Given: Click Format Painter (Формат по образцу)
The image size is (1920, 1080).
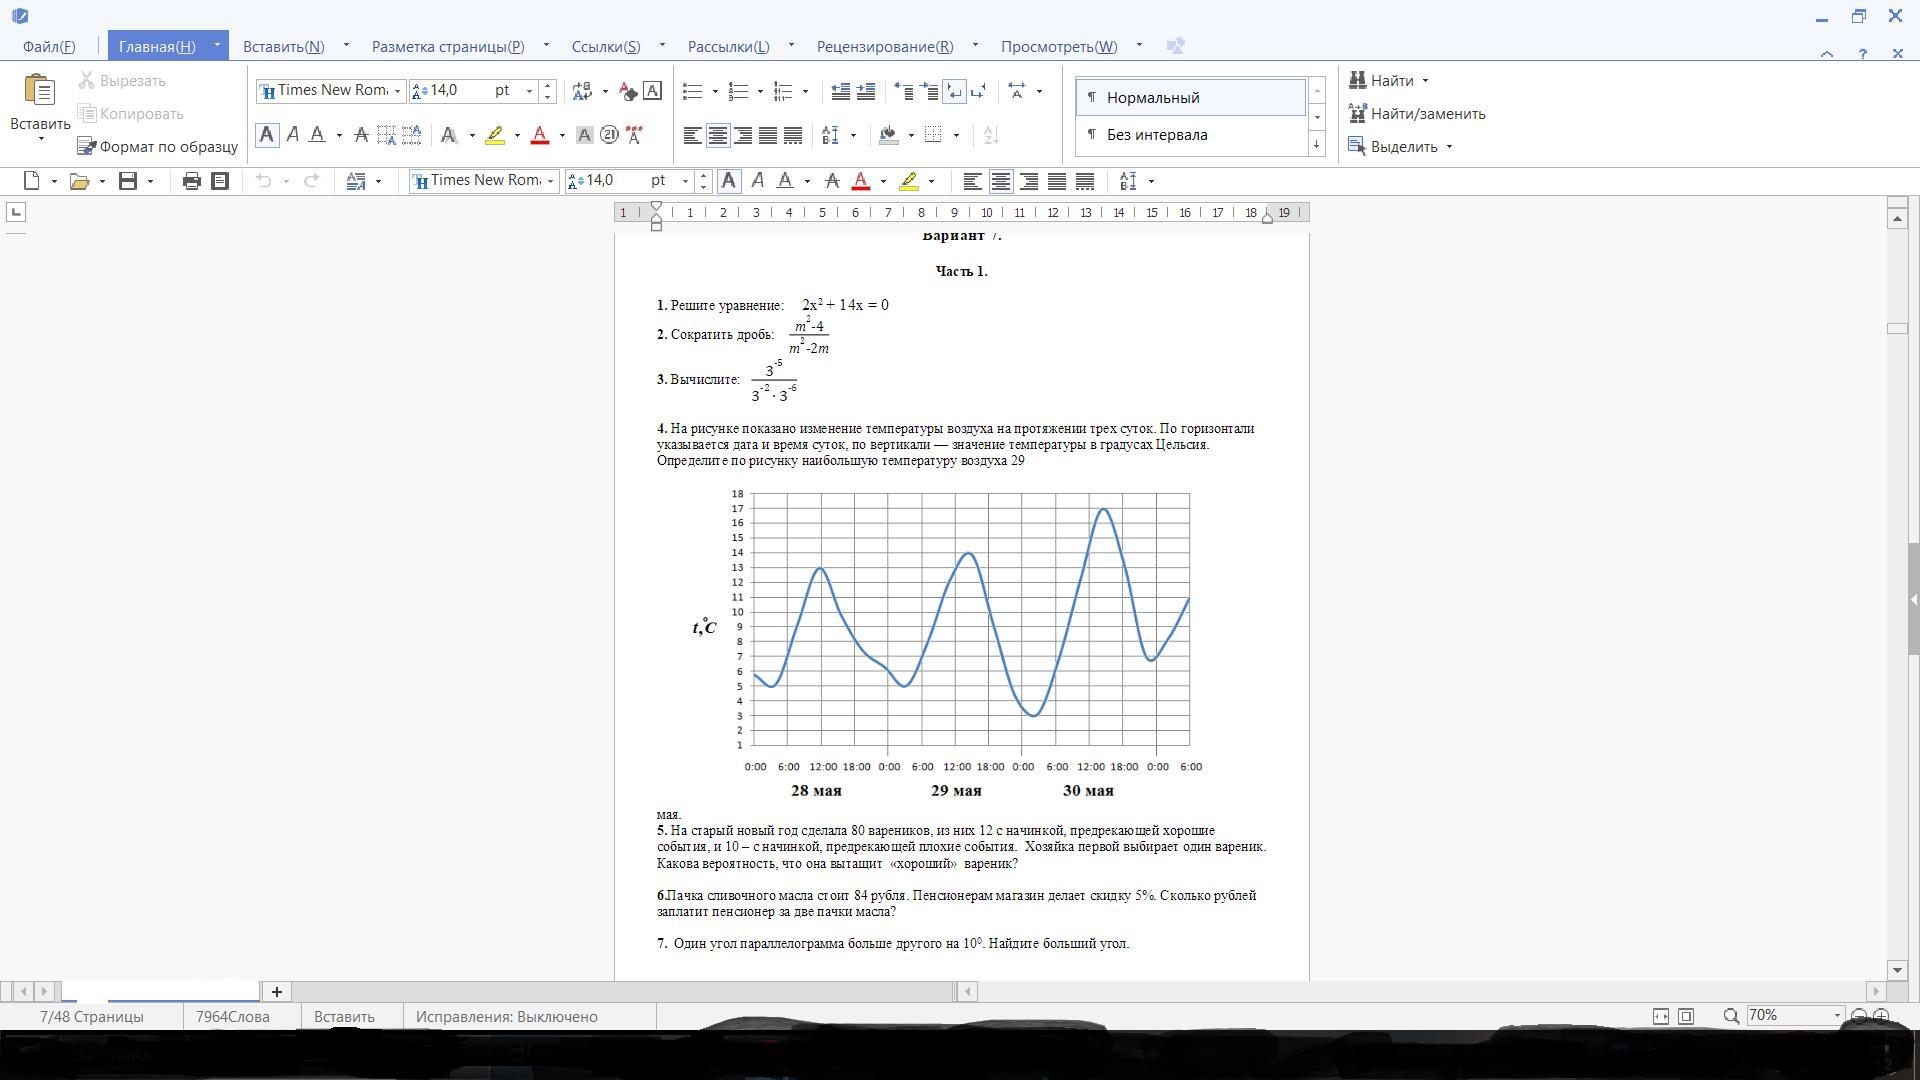Looking at the screenshot, I should (x=158, y=147).
